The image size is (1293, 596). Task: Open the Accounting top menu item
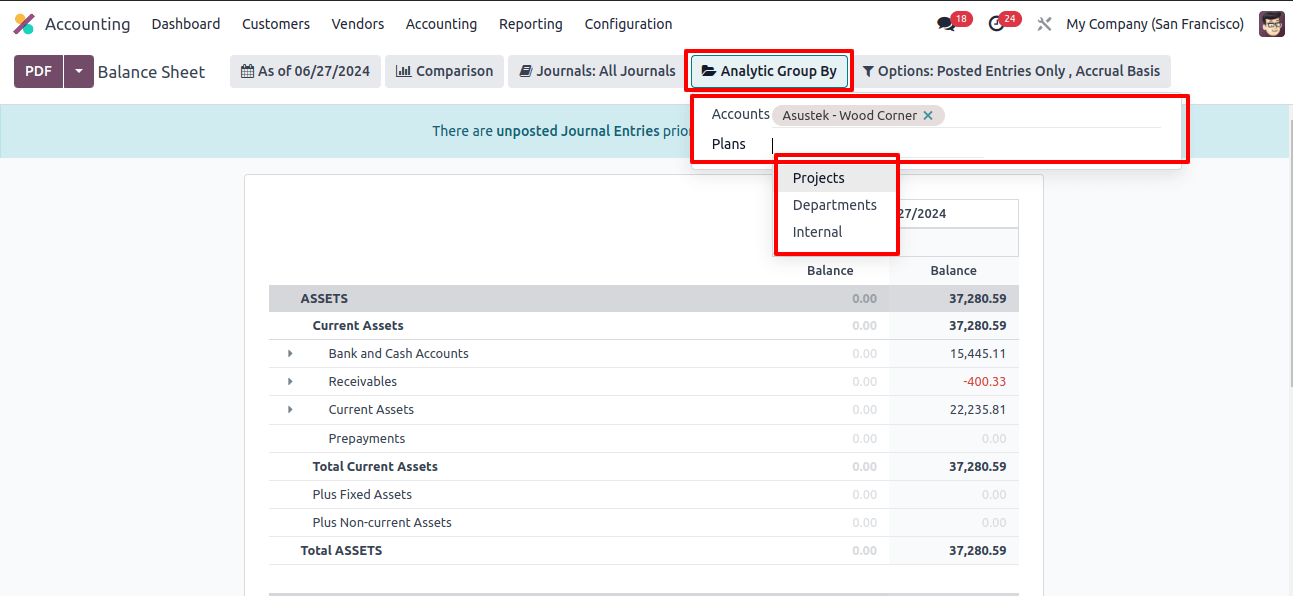(x=441, y=24)
